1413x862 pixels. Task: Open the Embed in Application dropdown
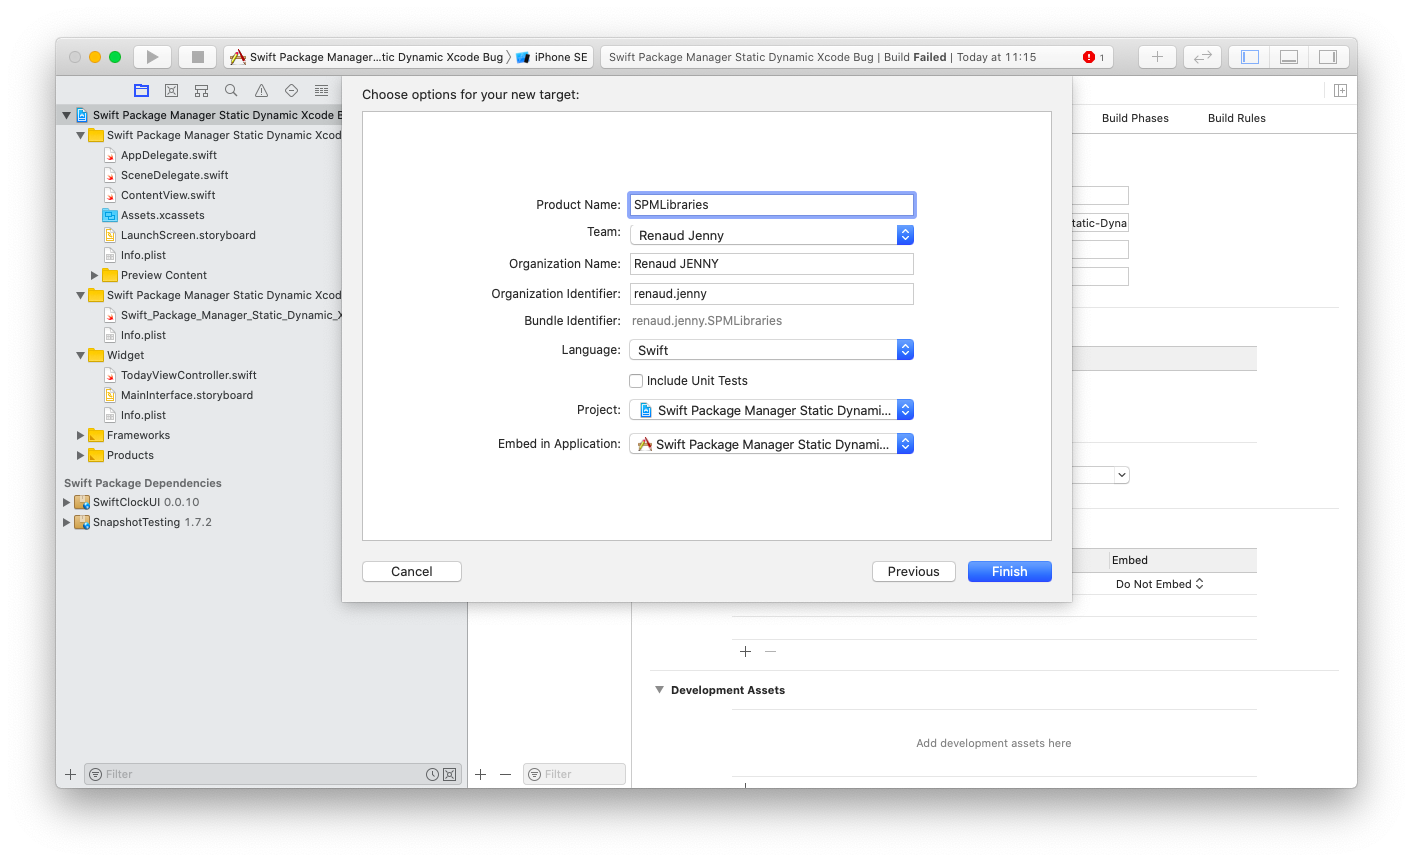tap(771, 444)
